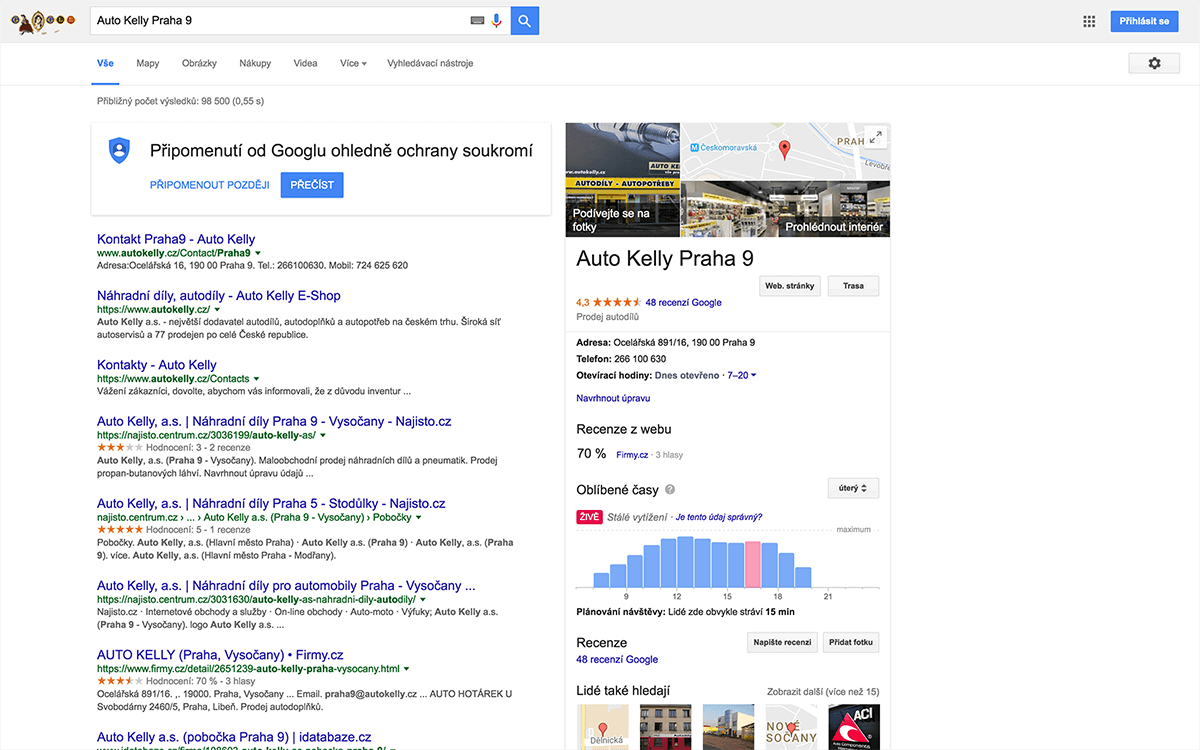This screenshot has width=1200, height=750.
Task: Select the Vše tab
Action: [105, 63]
